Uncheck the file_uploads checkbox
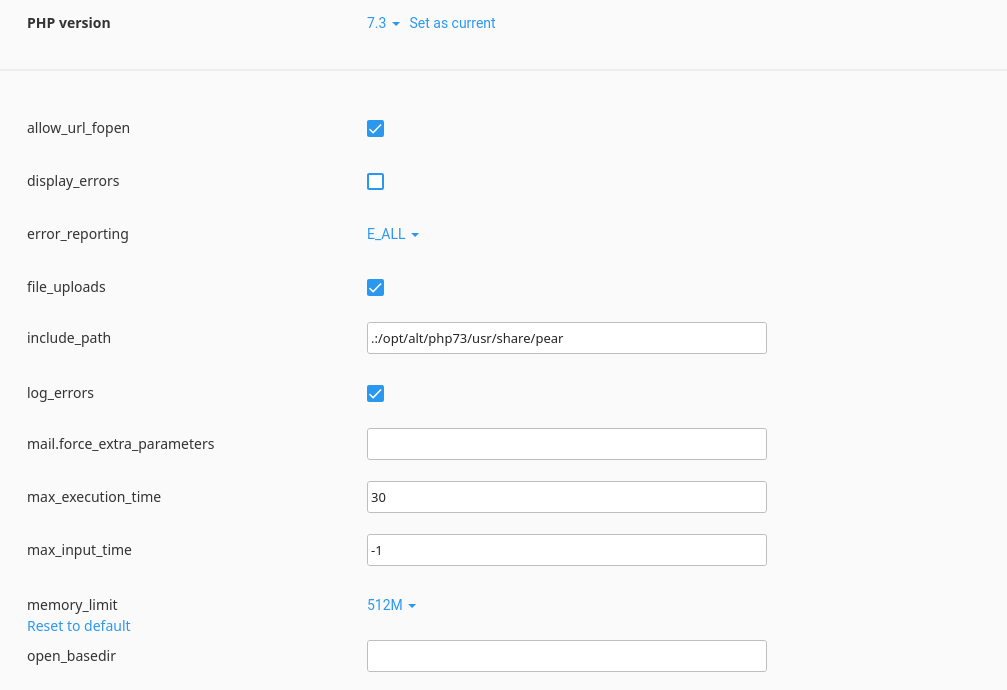Image resolution: width=1007 pixels, height=690 pixels. coord(376,288)
